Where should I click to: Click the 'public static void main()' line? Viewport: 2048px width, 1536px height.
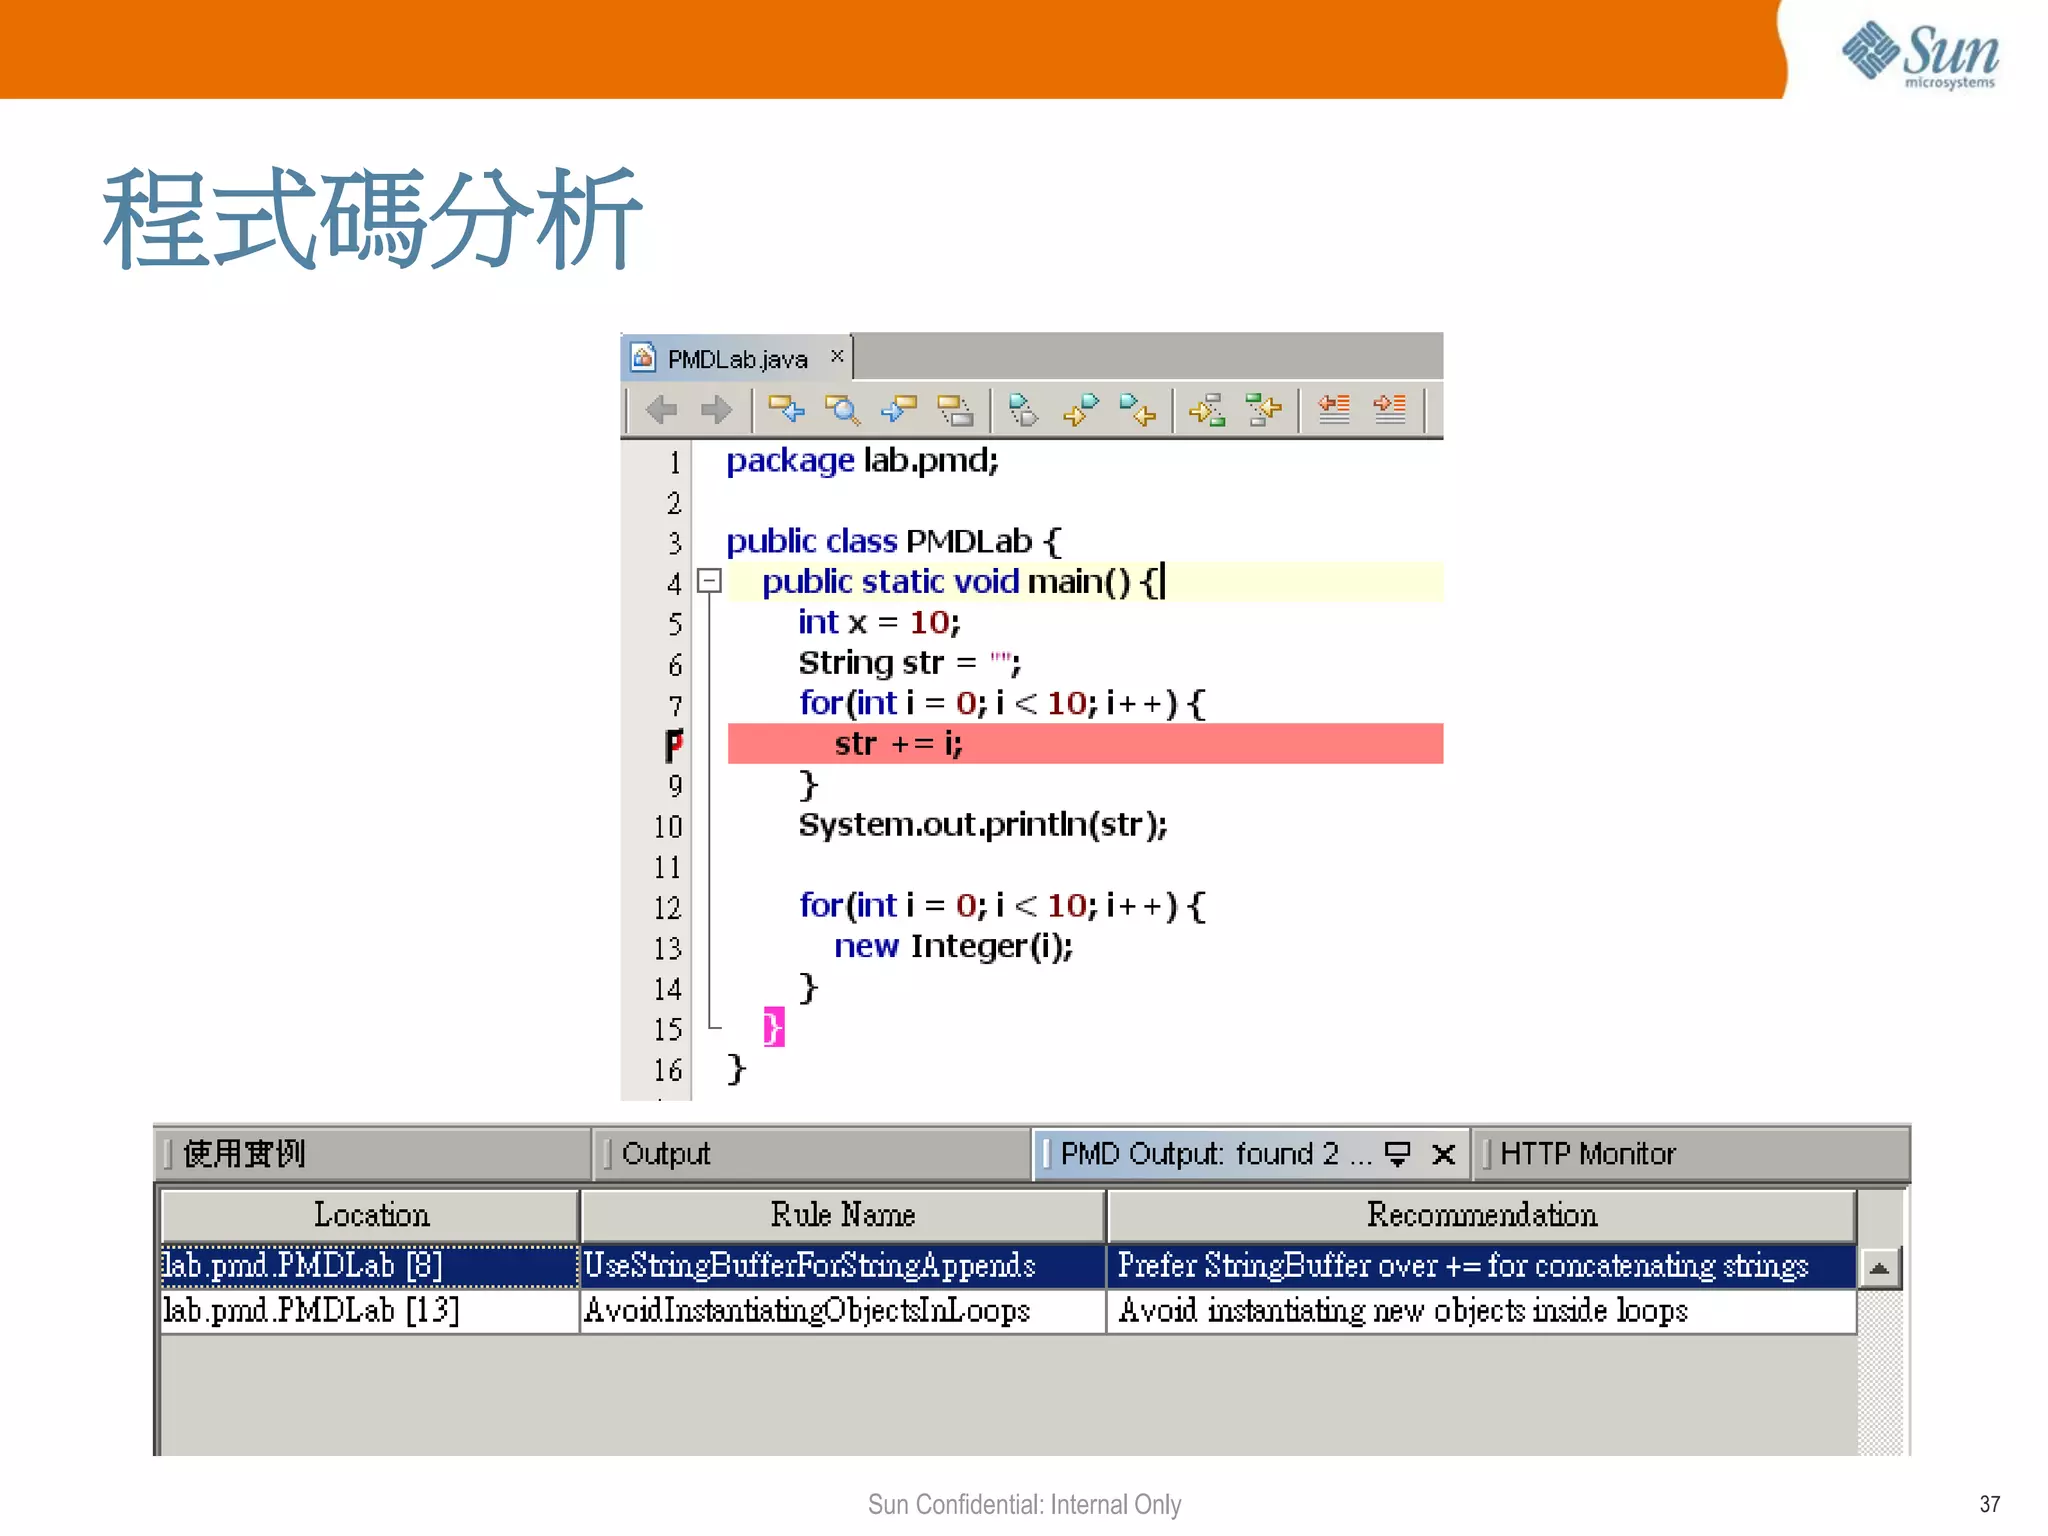coord(962,582)
